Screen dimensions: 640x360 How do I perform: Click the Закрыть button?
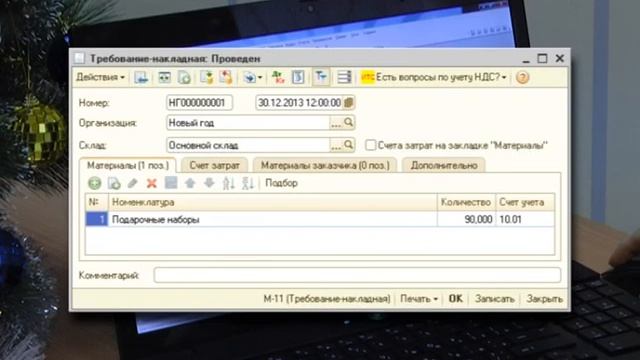544,299
